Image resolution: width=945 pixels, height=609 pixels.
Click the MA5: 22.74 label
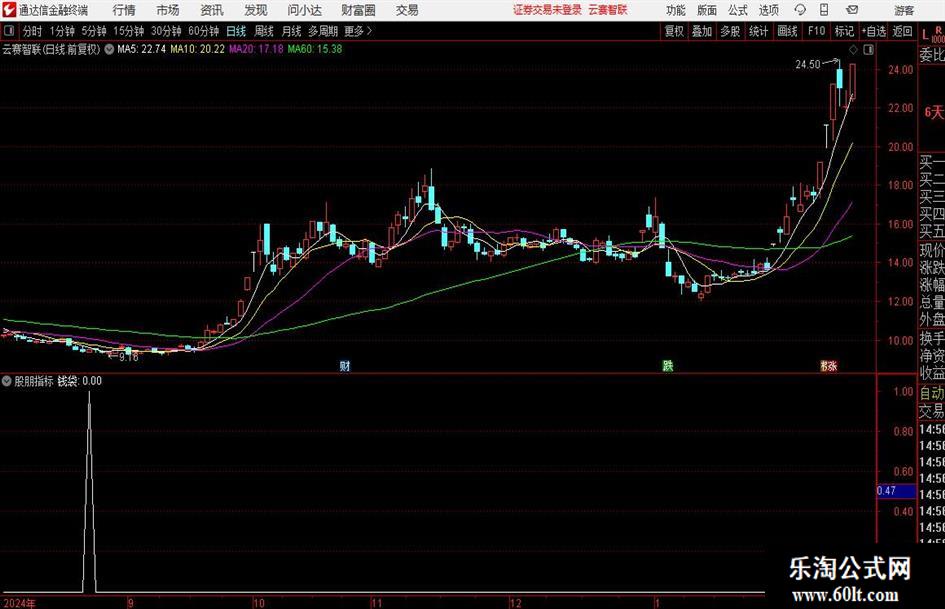pos(141,49)
